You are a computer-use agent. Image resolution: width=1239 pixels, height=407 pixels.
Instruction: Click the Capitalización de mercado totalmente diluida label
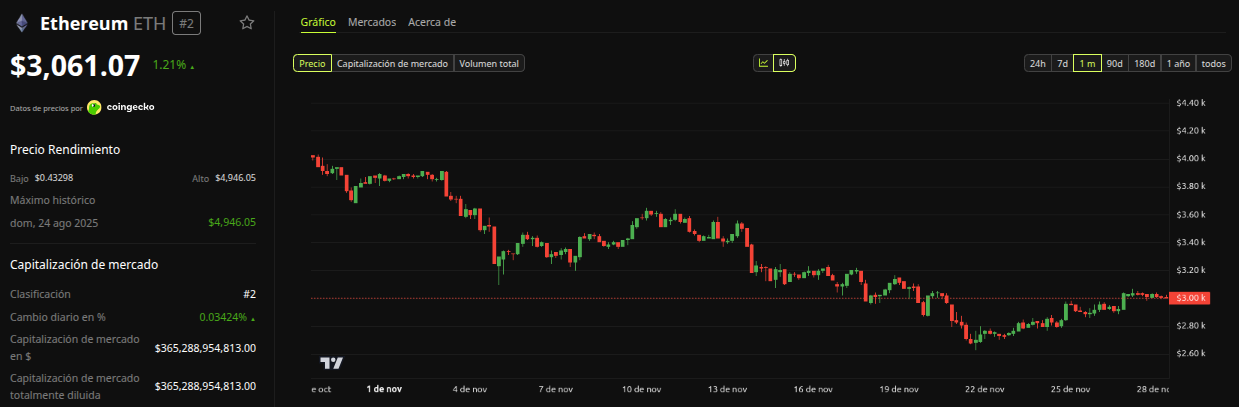[75, 385]
